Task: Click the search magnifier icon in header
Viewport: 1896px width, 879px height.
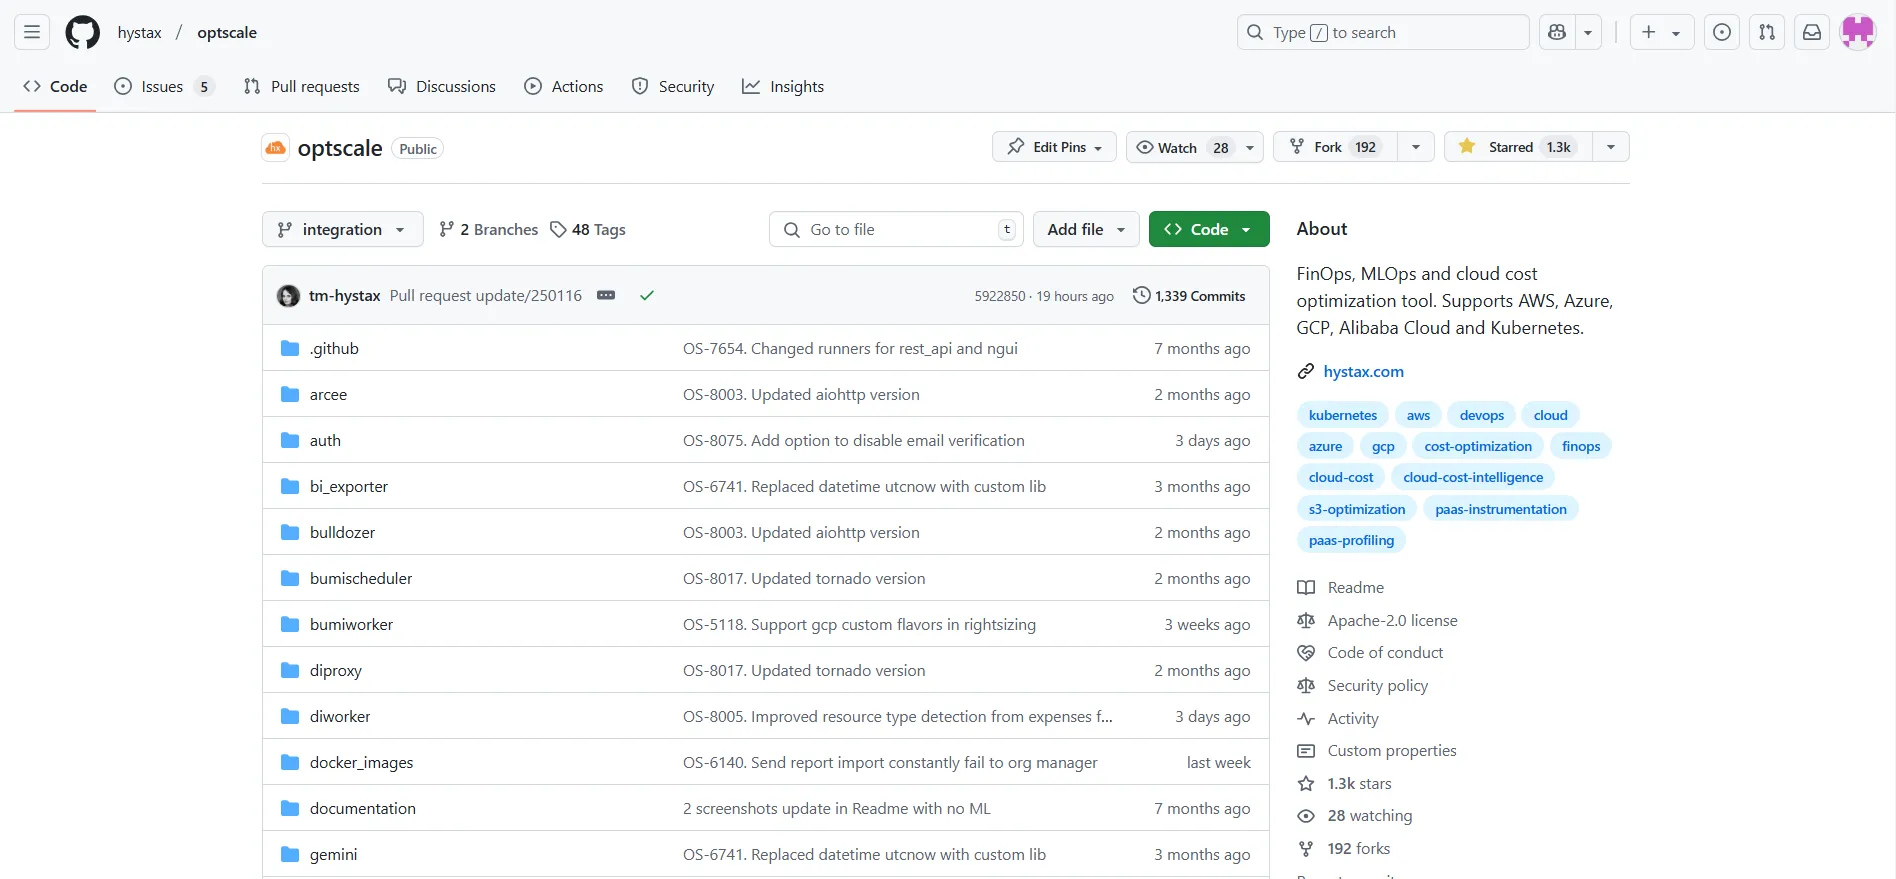Action: pos(1255,32)
